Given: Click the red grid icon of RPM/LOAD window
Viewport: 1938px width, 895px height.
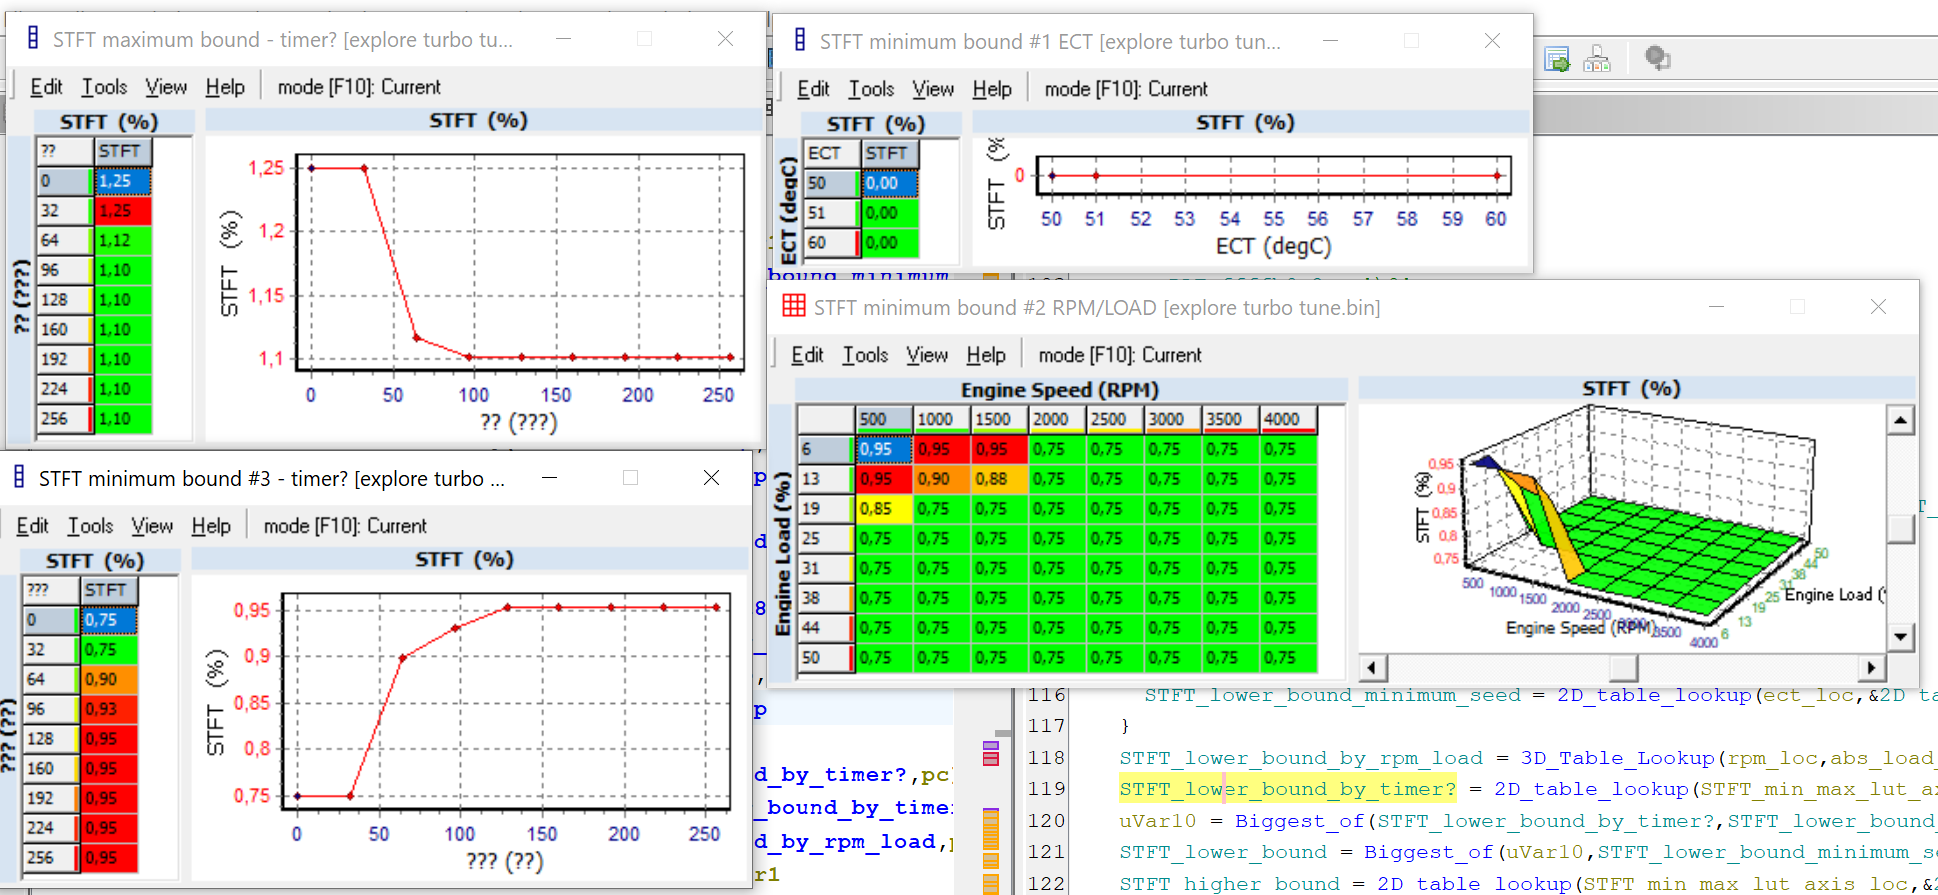Looking at the screenshot, I should [x=794, y=307].
